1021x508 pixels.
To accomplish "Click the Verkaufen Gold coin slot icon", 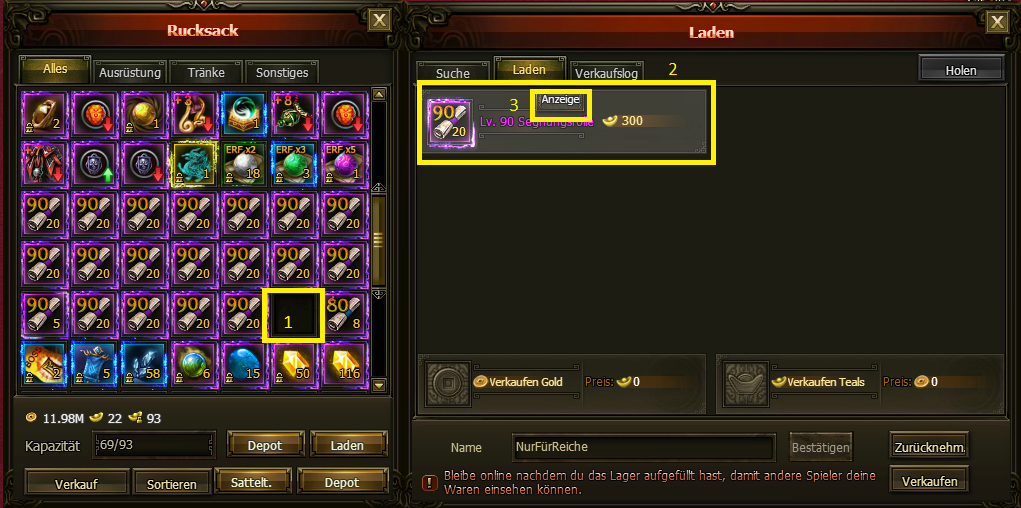I will point(447,384).
